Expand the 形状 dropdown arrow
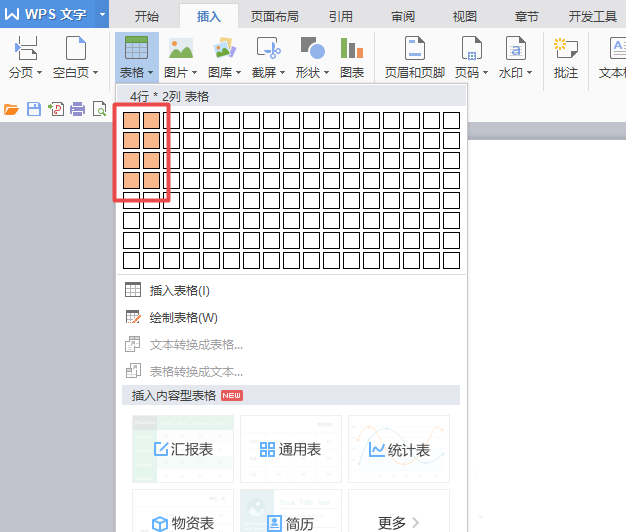Viewport: 626px width, 532px height. point(326,73)
